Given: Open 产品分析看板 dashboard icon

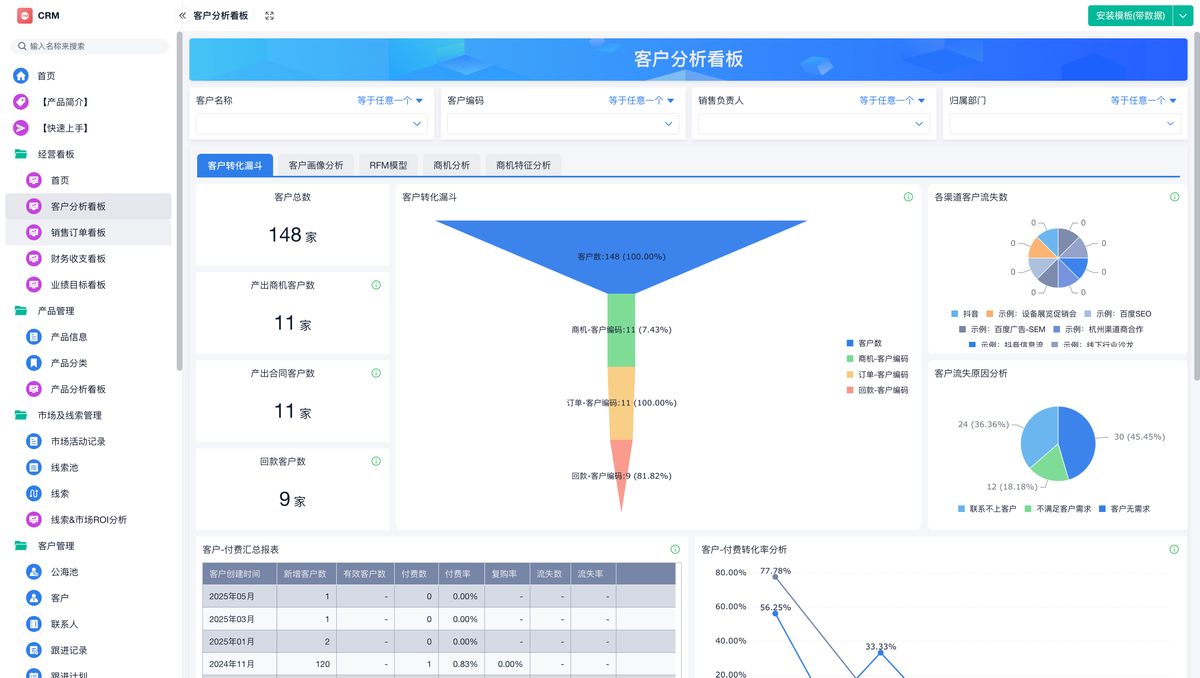Looking at the screenshot, I should [x=34, y=389].
